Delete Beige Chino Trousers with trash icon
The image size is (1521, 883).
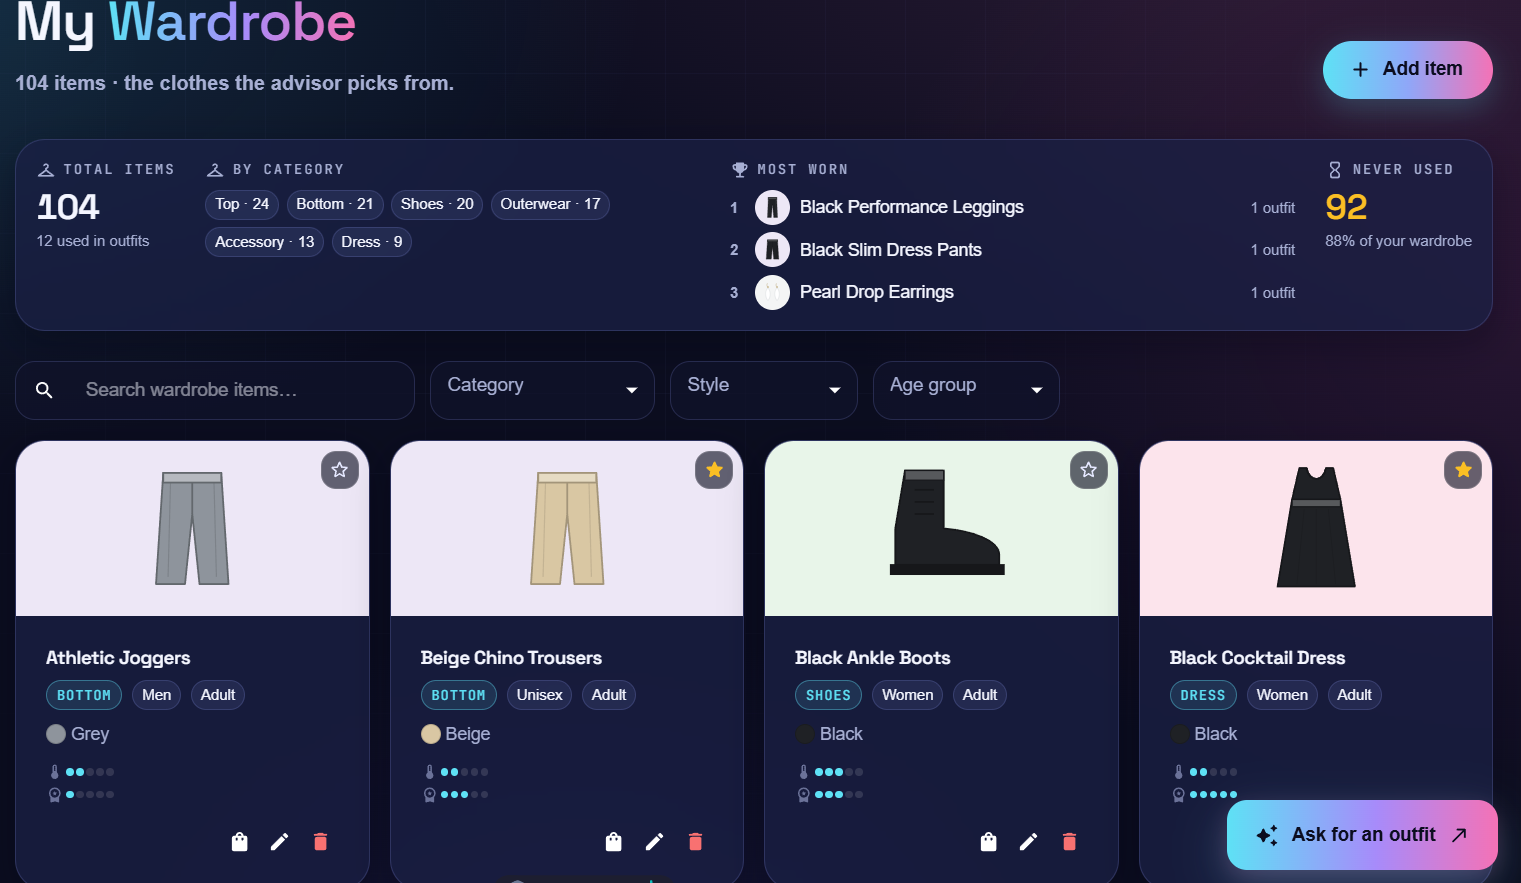point(695,842)
